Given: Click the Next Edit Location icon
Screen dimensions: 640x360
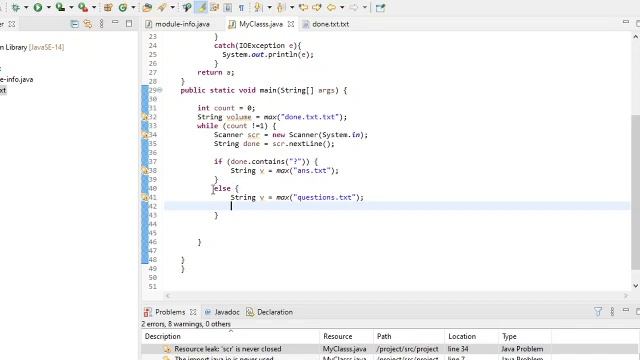Looking at the screenshot, I should (x=317, y=7).
